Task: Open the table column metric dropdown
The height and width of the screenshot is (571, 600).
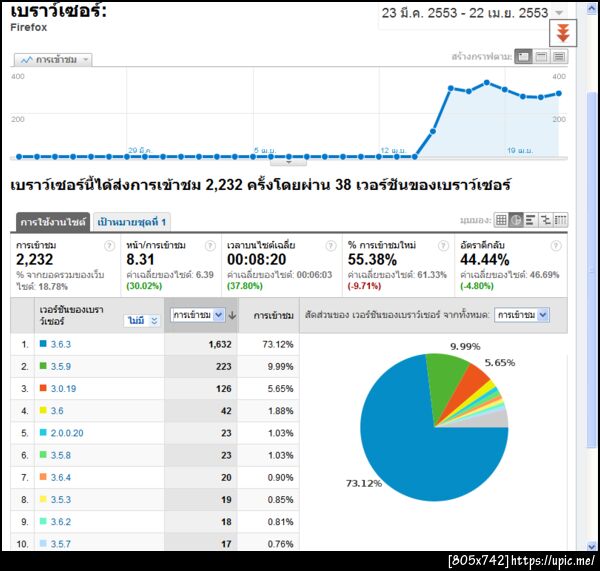Action: pos(197,315)
